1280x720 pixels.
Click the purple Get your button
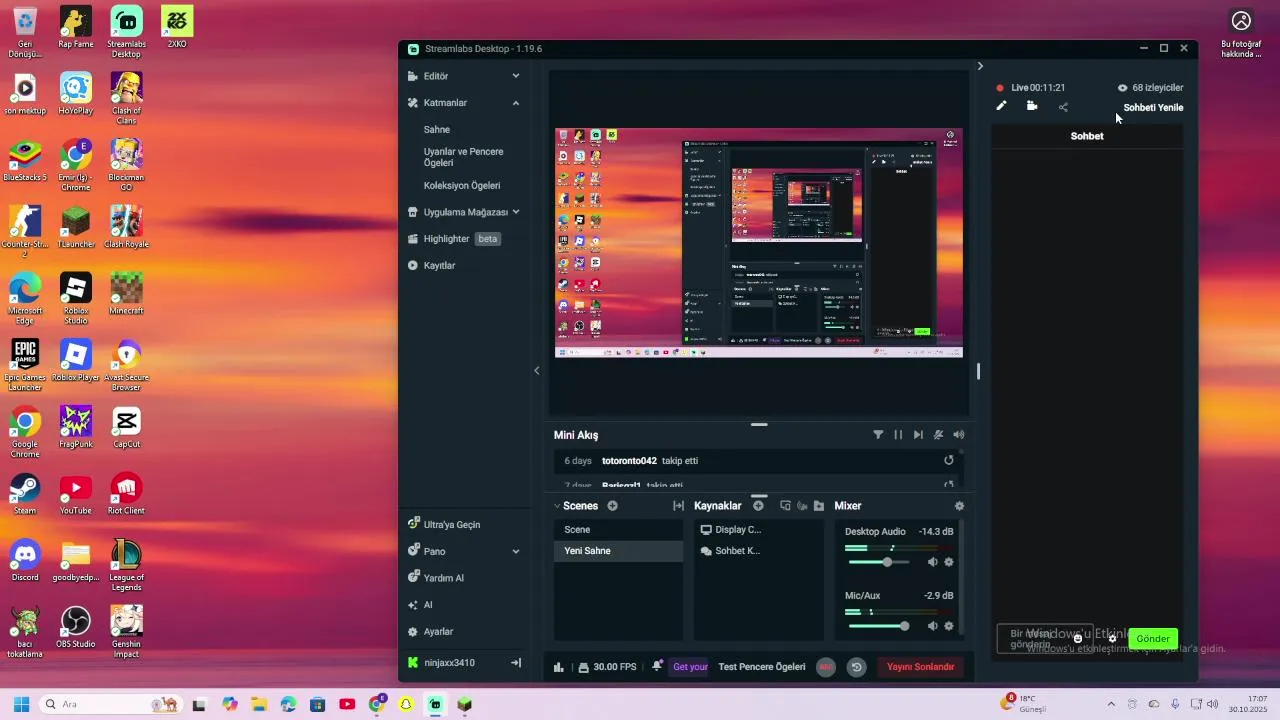690,667
